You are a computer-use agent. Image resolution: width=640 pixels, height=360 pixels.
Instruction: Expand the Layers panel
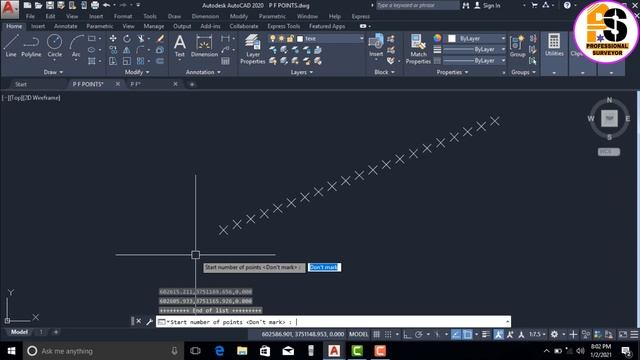point(302,72)
